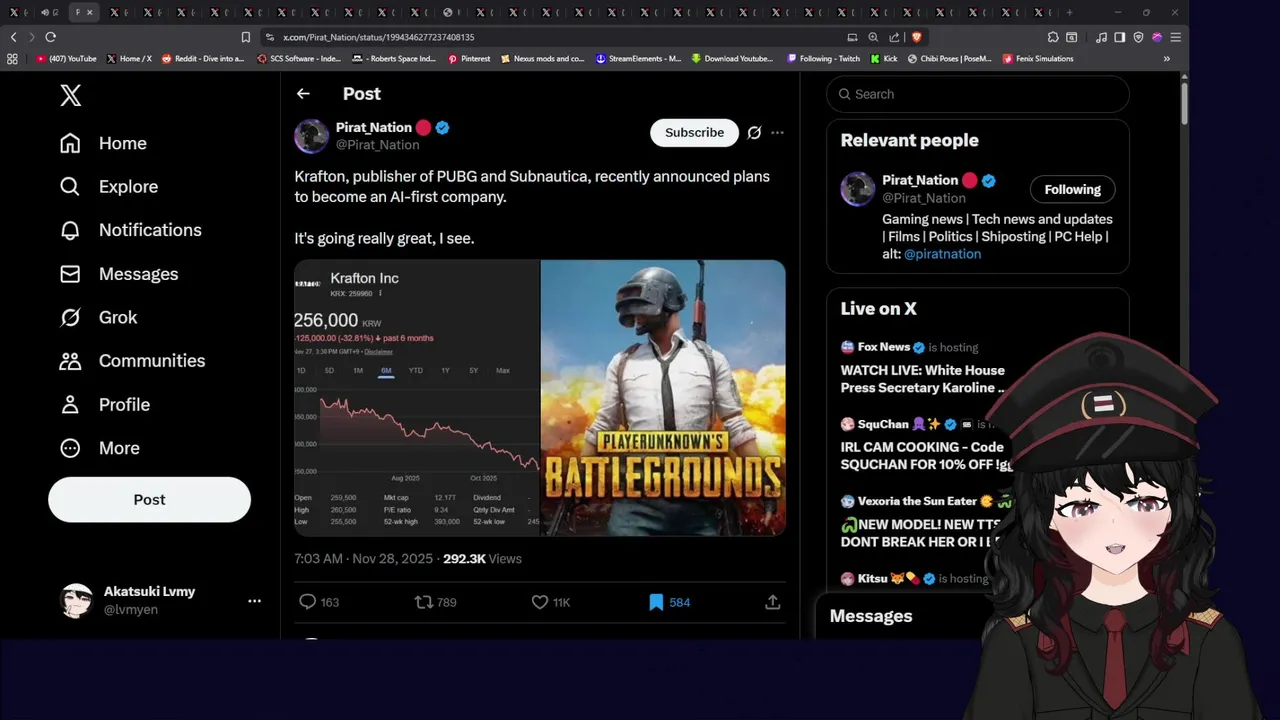This screenshot has width=1280, height=720.
Task: Click the address bar URL
Action: pyautogui.click(x=378, y=37)
